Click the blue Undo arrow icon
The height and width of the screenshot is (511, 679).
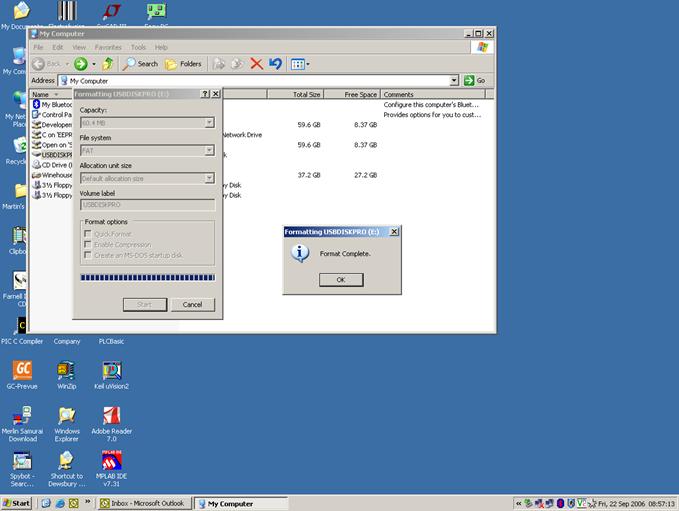pos(275,64)
